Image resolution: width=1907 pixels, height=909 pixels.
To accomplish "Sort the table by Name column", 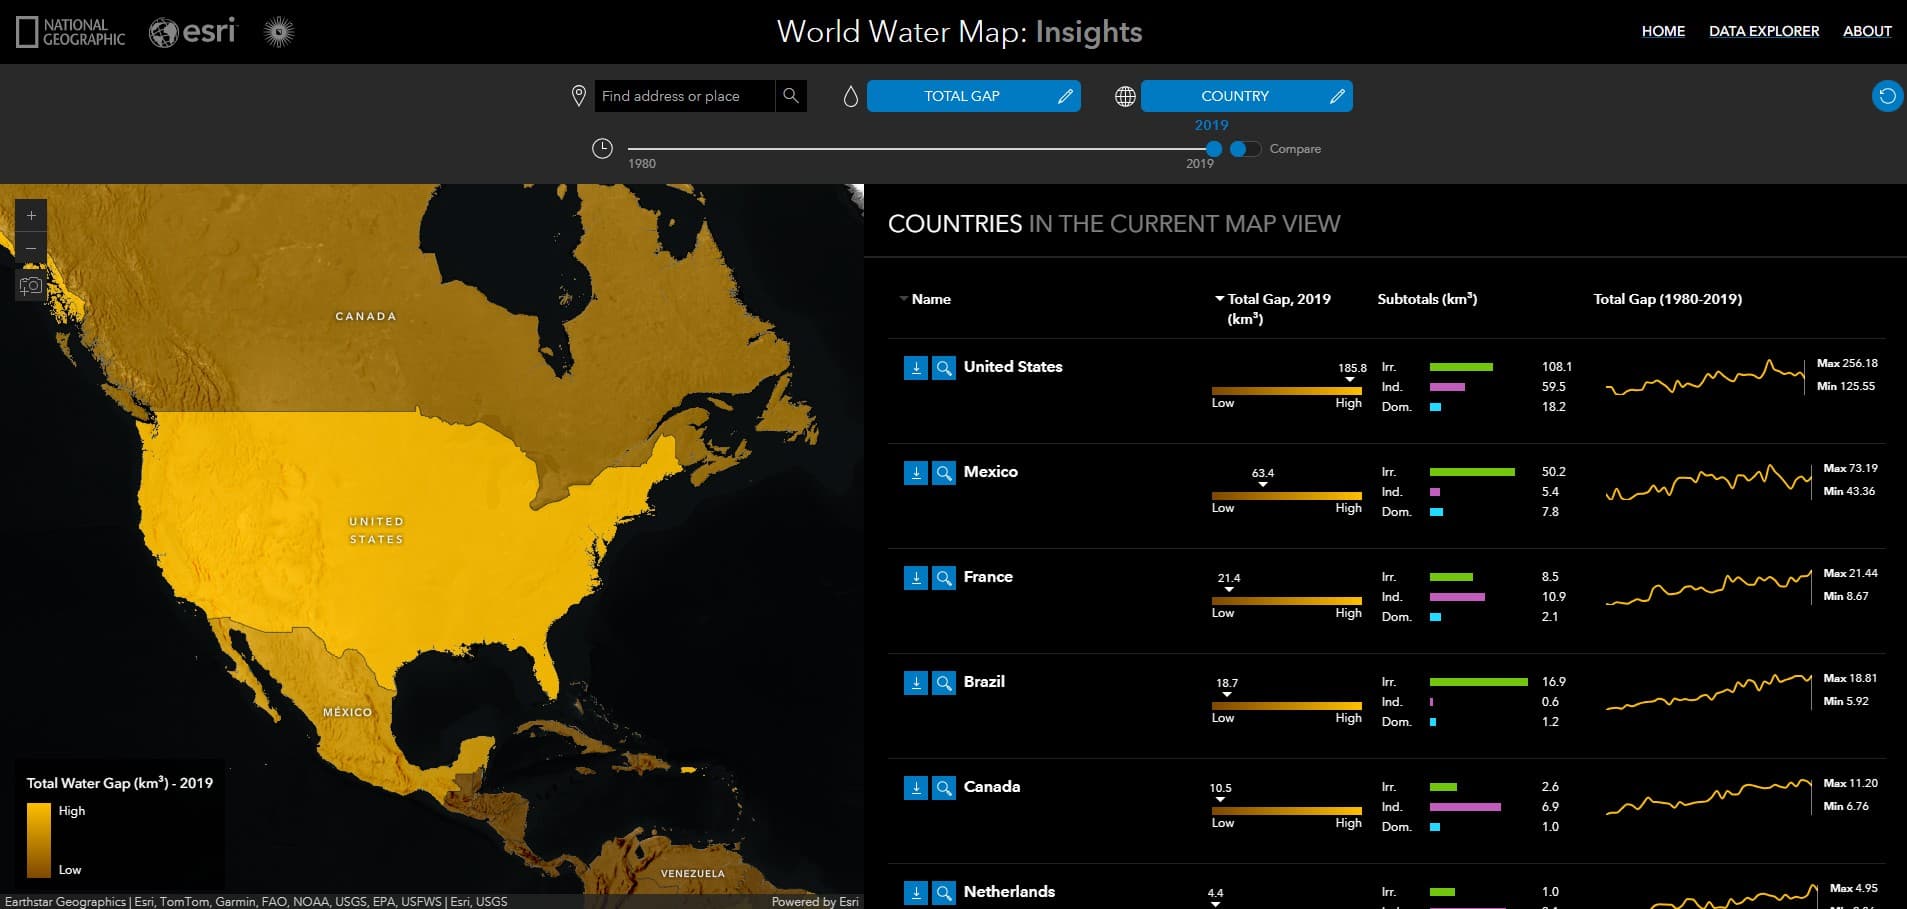I will click(x=930, y=299).
